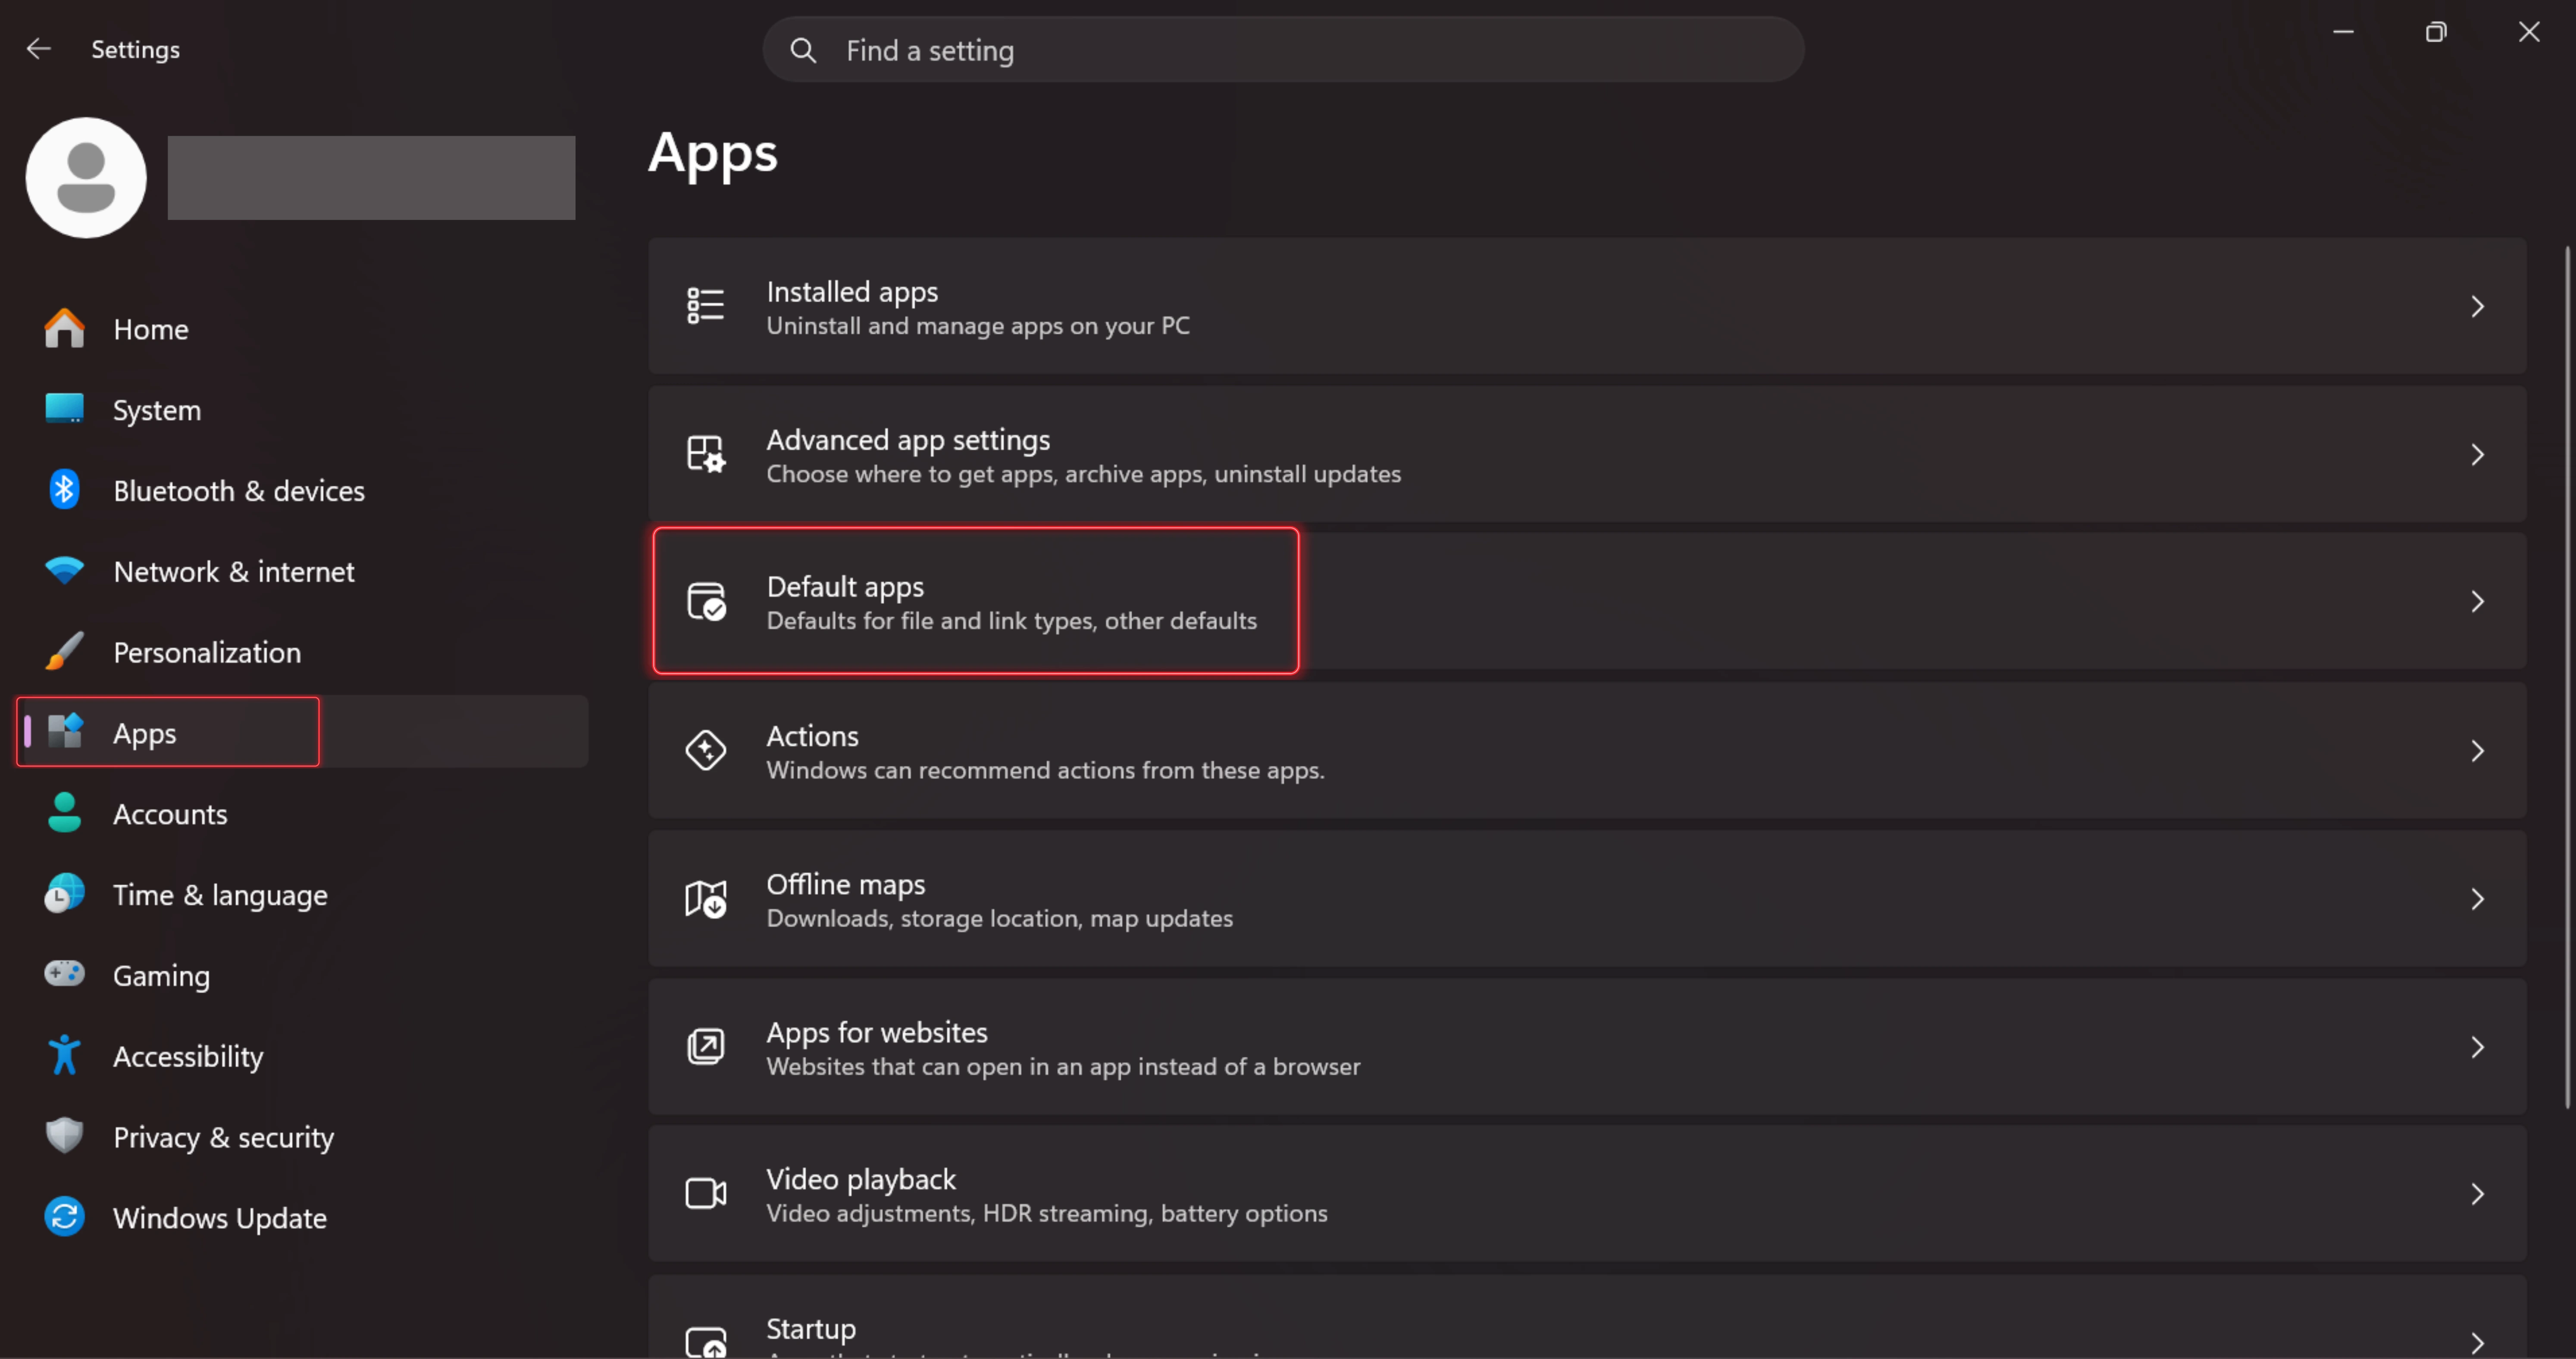
Task: Click the 'Settings' window title text
Action: point(136,49)
